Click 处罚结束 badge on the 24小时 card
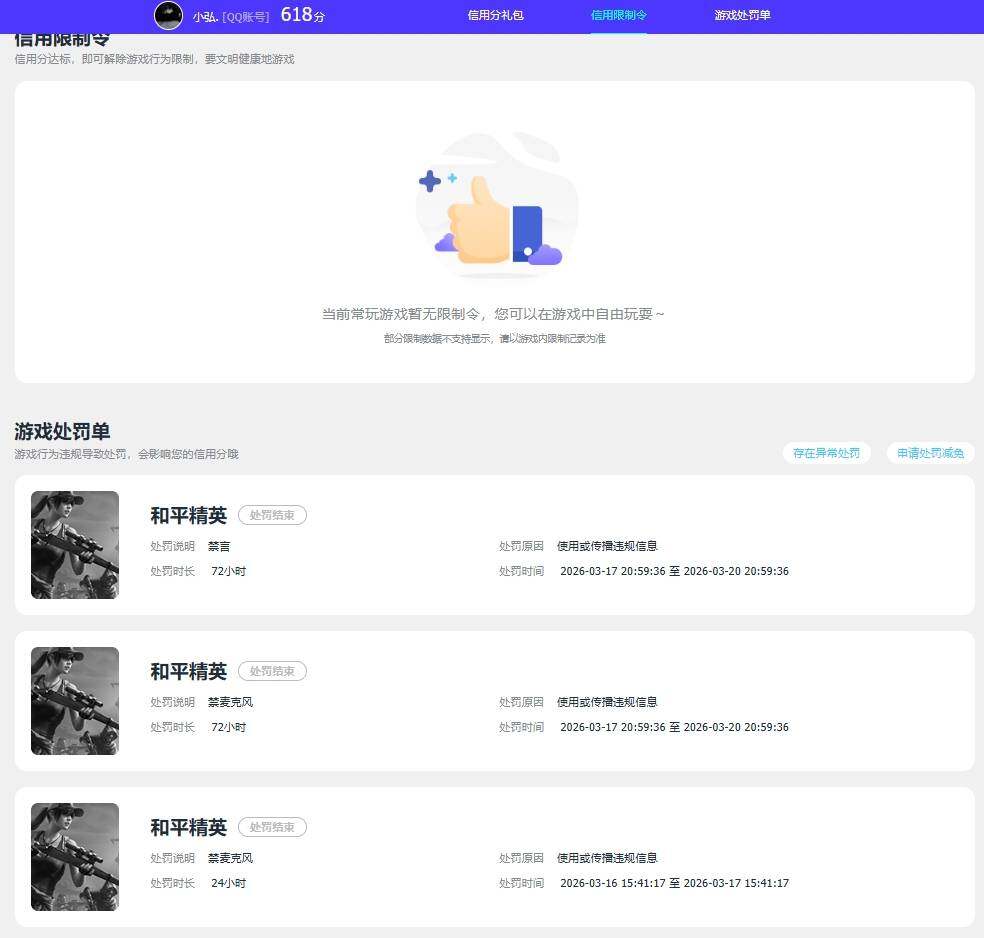Screen dimensions: 984x938 click(x=272, y=827)
